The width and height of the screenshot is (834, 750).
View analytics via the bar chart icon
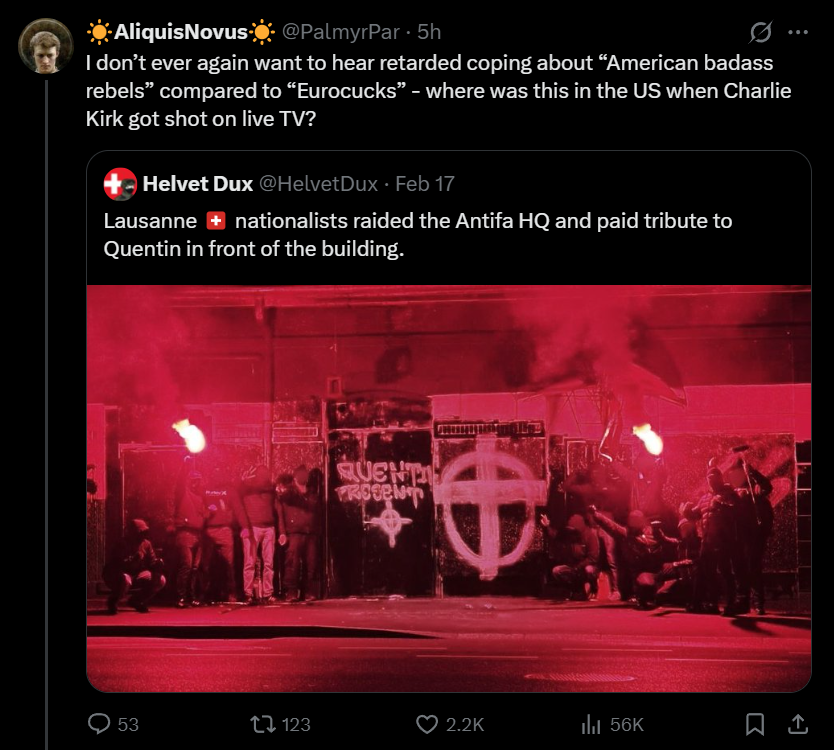coord(590,724)
